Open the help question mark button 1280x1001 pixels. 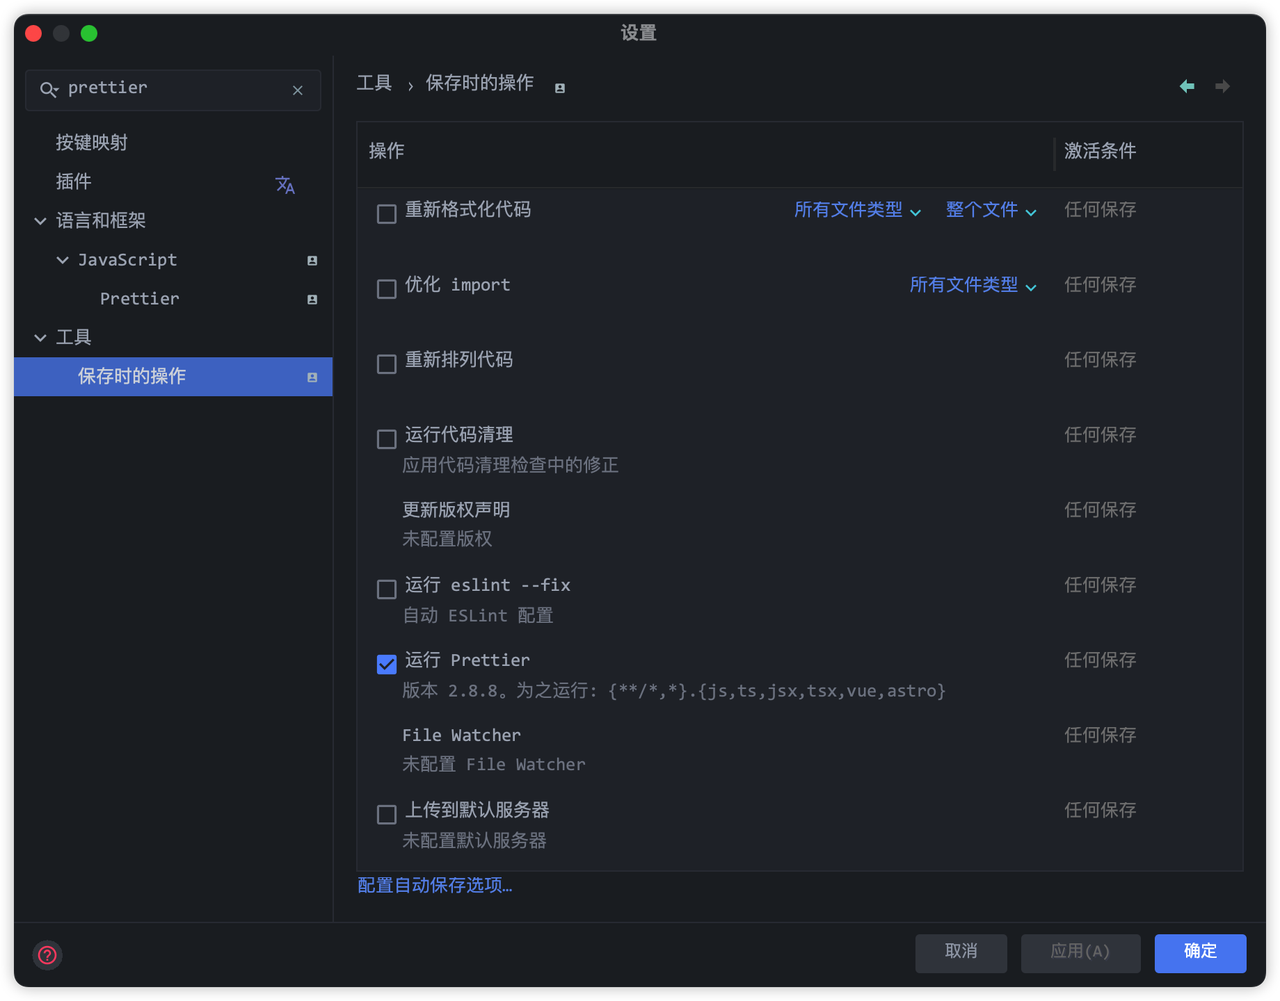[47, 955]
